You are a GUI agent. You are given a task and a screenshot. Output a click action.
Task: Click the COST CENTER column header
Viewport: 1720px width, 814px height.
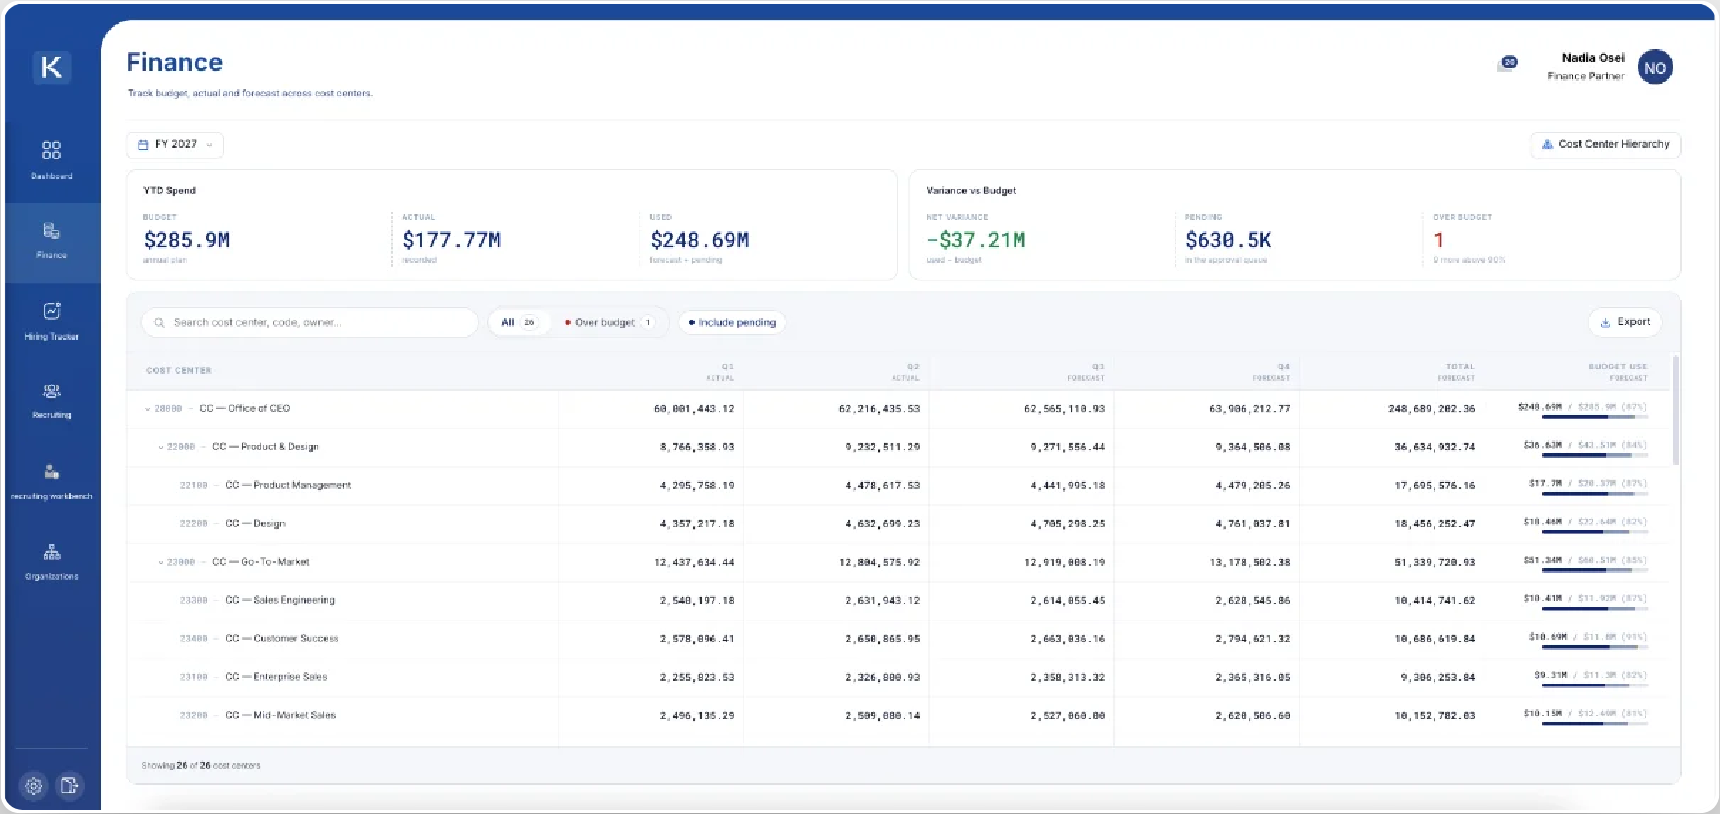pyautogui.click(x=179, y=371)
